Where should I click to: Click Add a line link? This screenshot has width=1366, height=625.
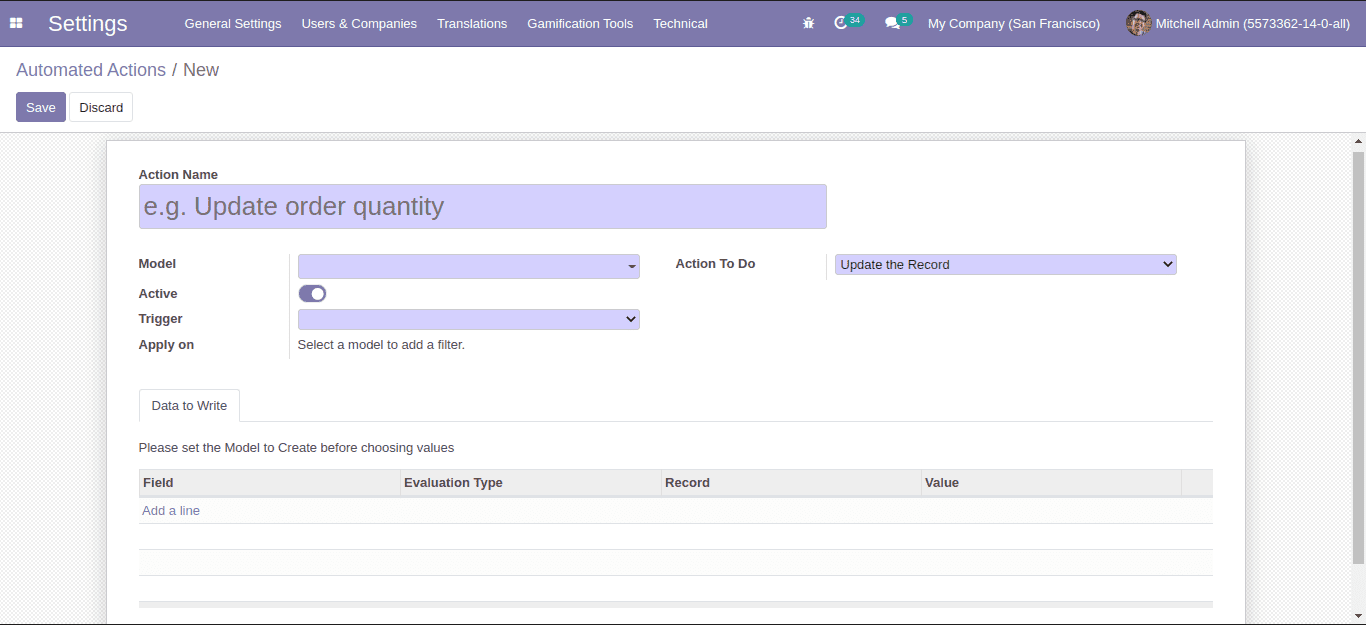click(171, 510)
